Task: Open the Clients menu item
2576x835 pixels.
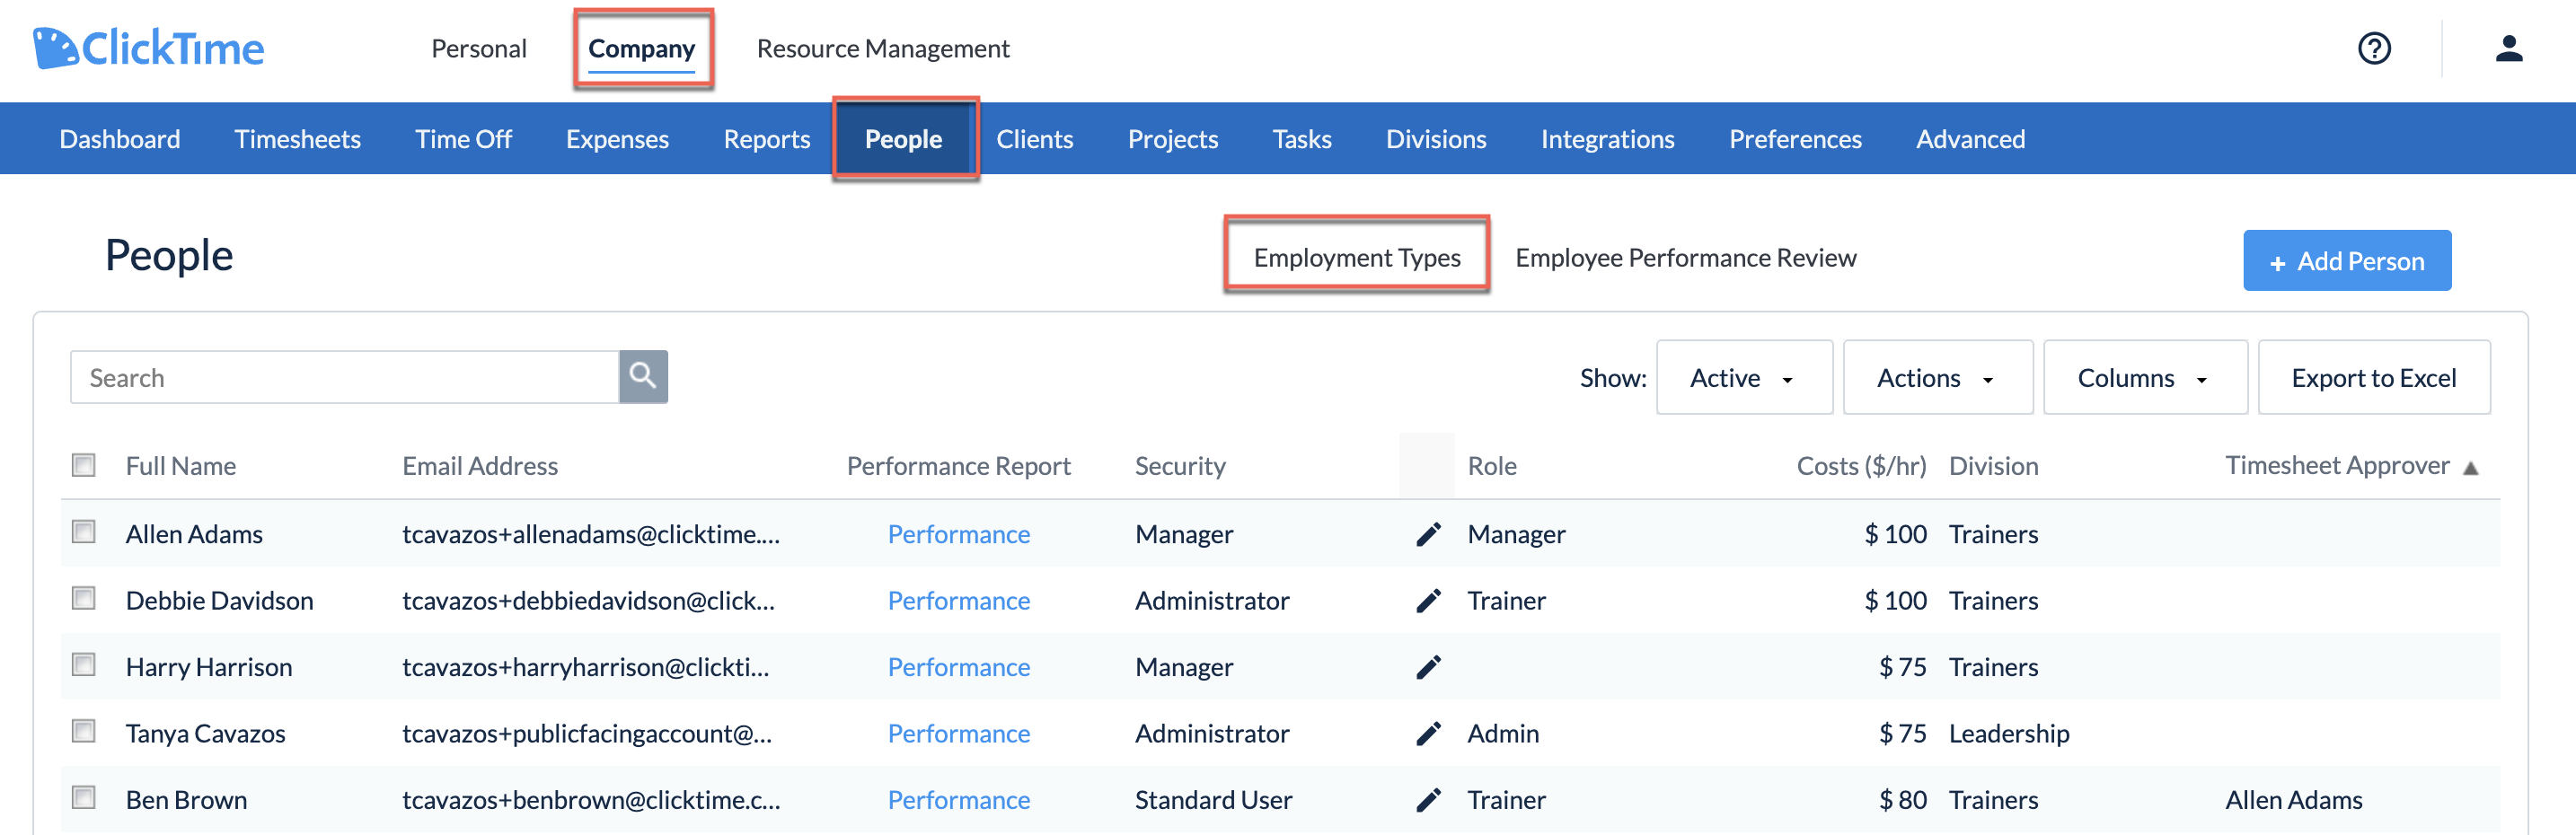Action: (1034, 139)
